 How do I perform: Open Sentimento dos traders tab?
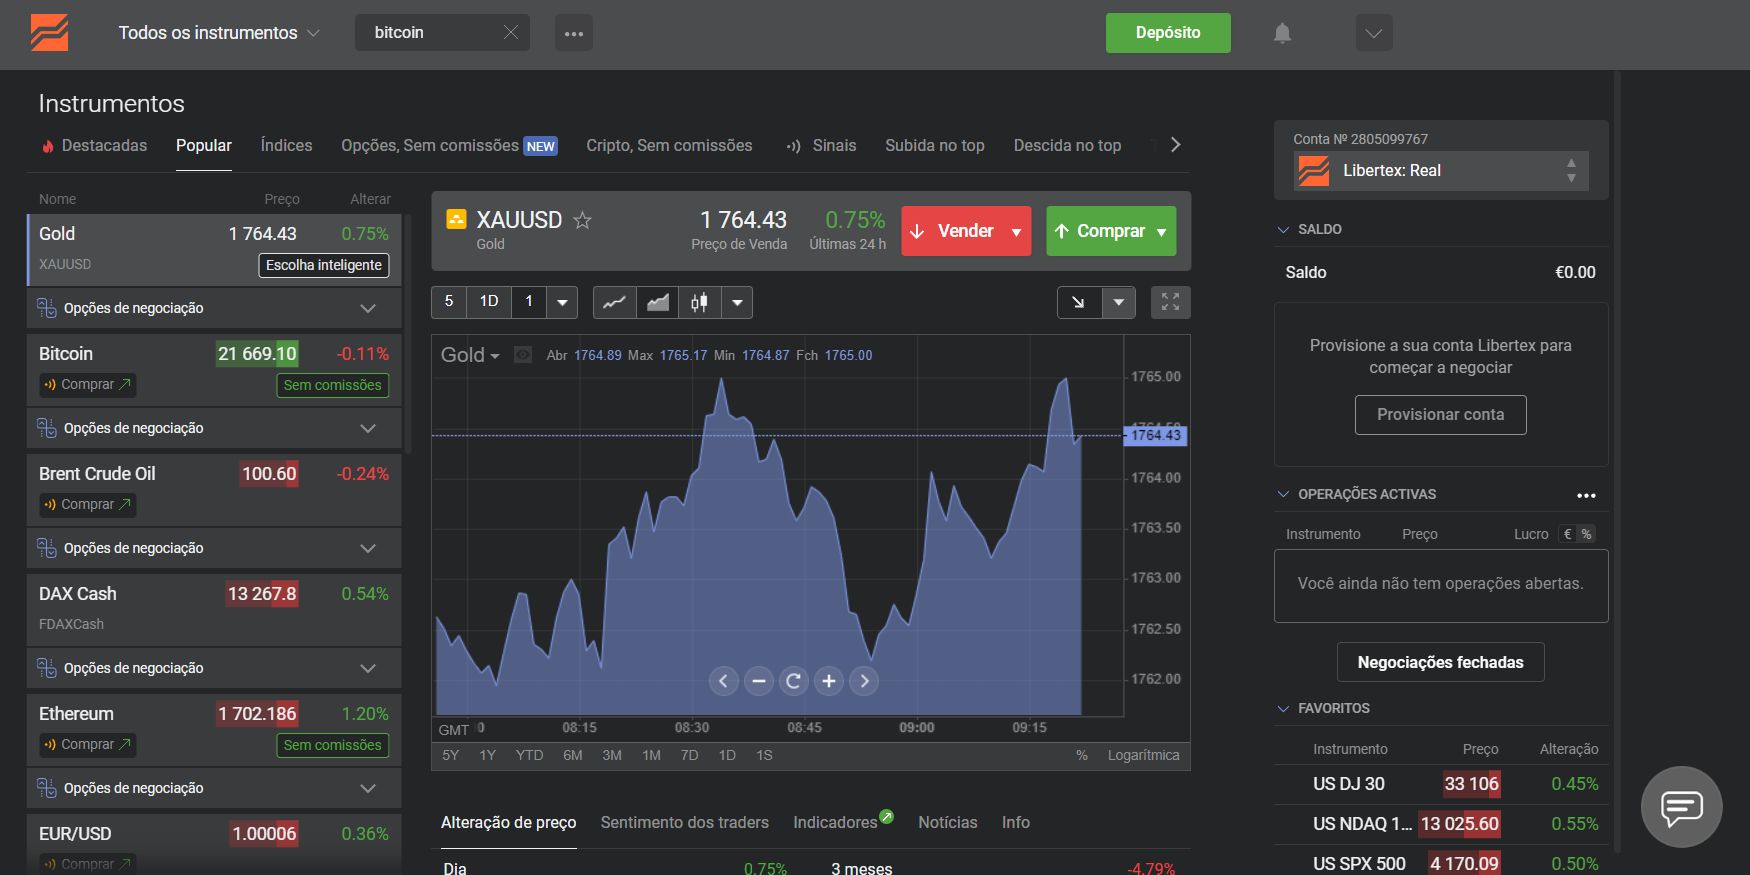tap(685, 822)
